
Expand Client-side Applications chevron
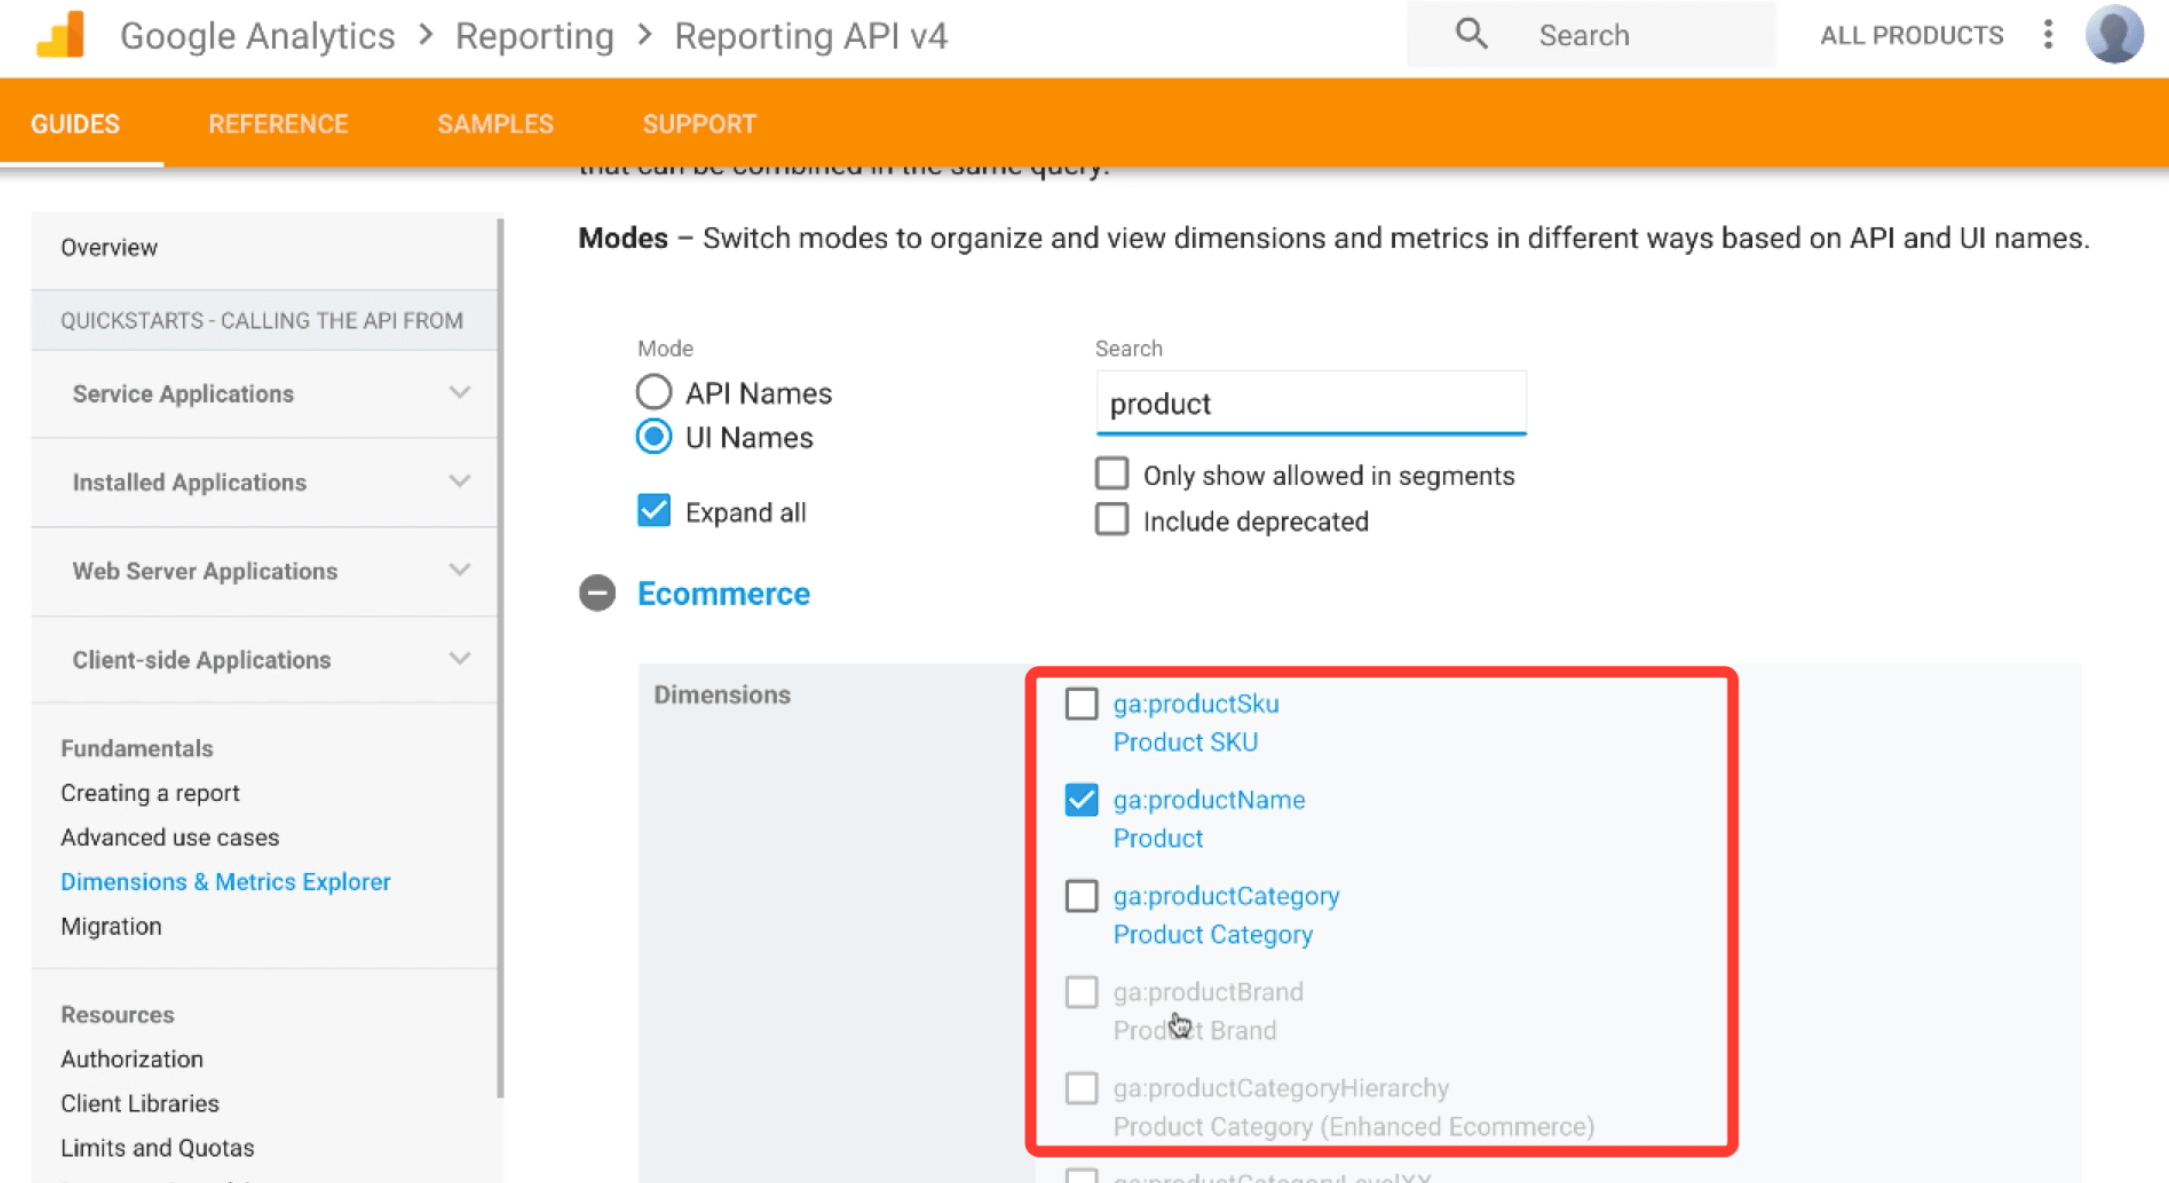459,660
